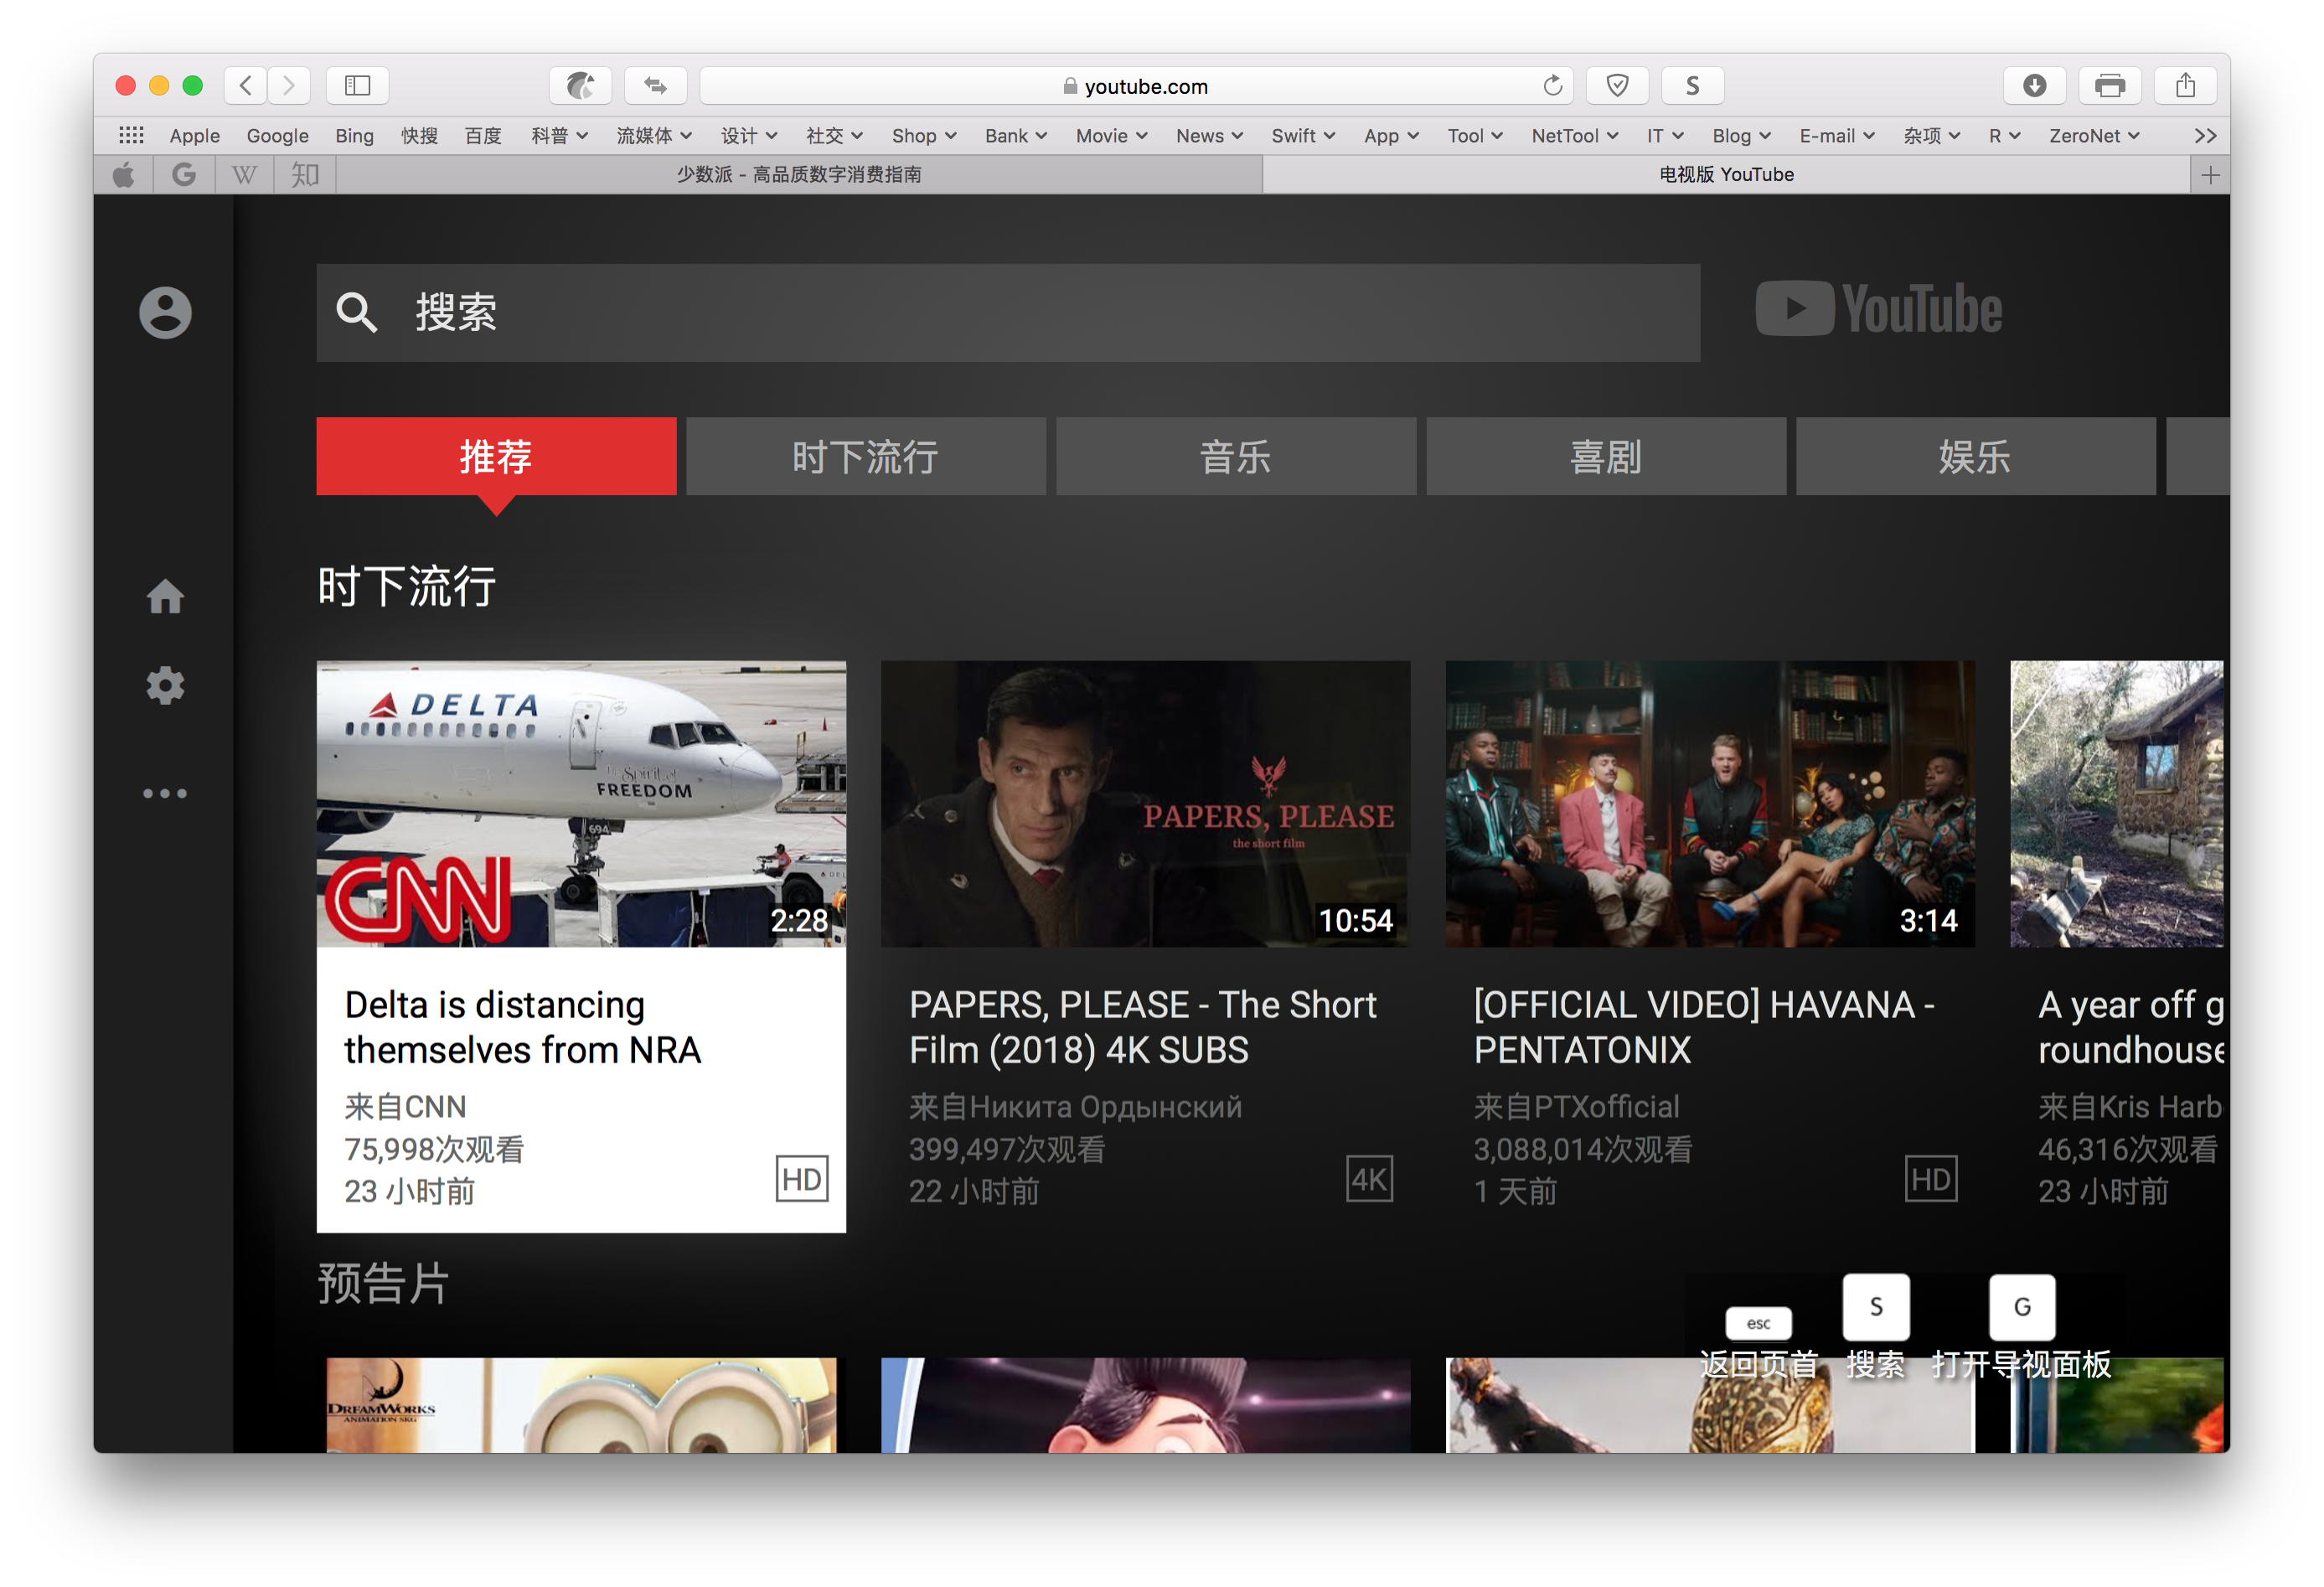Open the YouTube account profile icon
This screenshot has height=1587, width=2324.
point(165,312)
